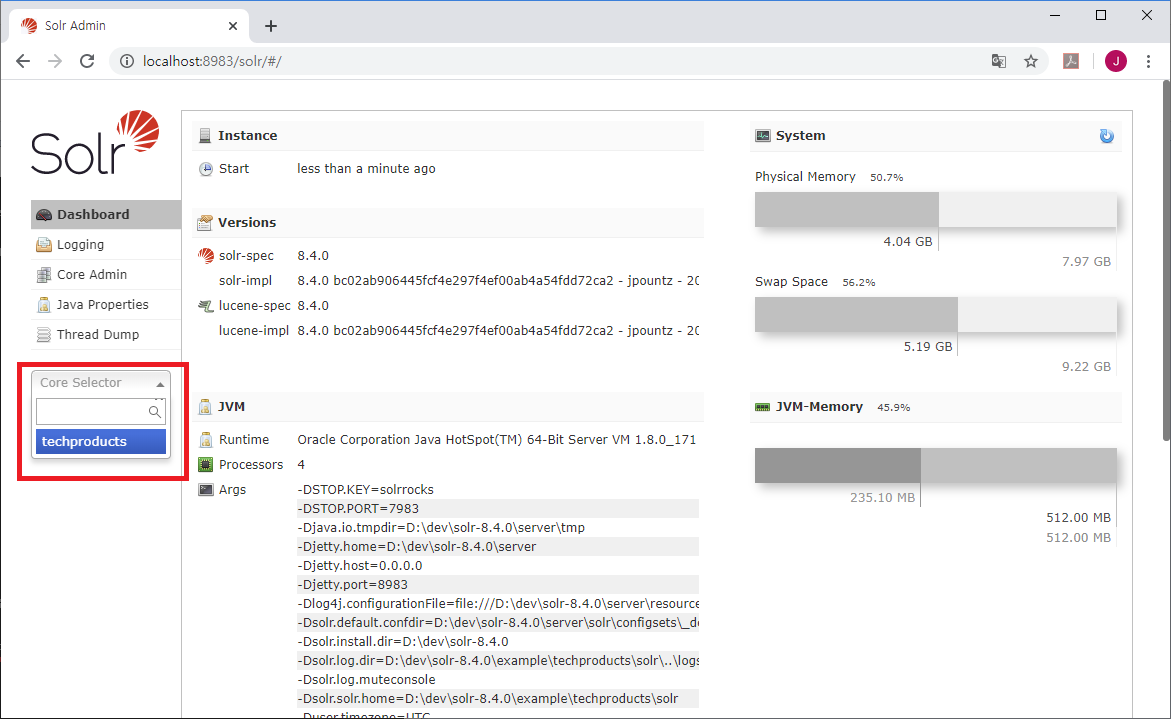The height and width of the screenshot is (719, 1171).
Task: Click the Dashboard gauge icon
Action: point(44,215)
